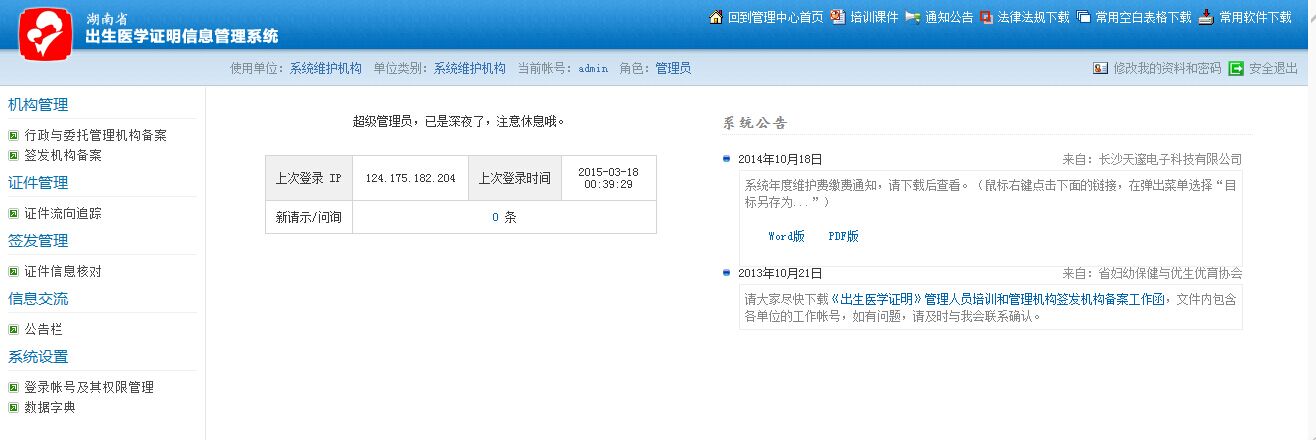The height and width of the screenshot is (440, 1316).
Task: Open 常用软件下载 in the top bar
Action: [x=1255, y=17]
